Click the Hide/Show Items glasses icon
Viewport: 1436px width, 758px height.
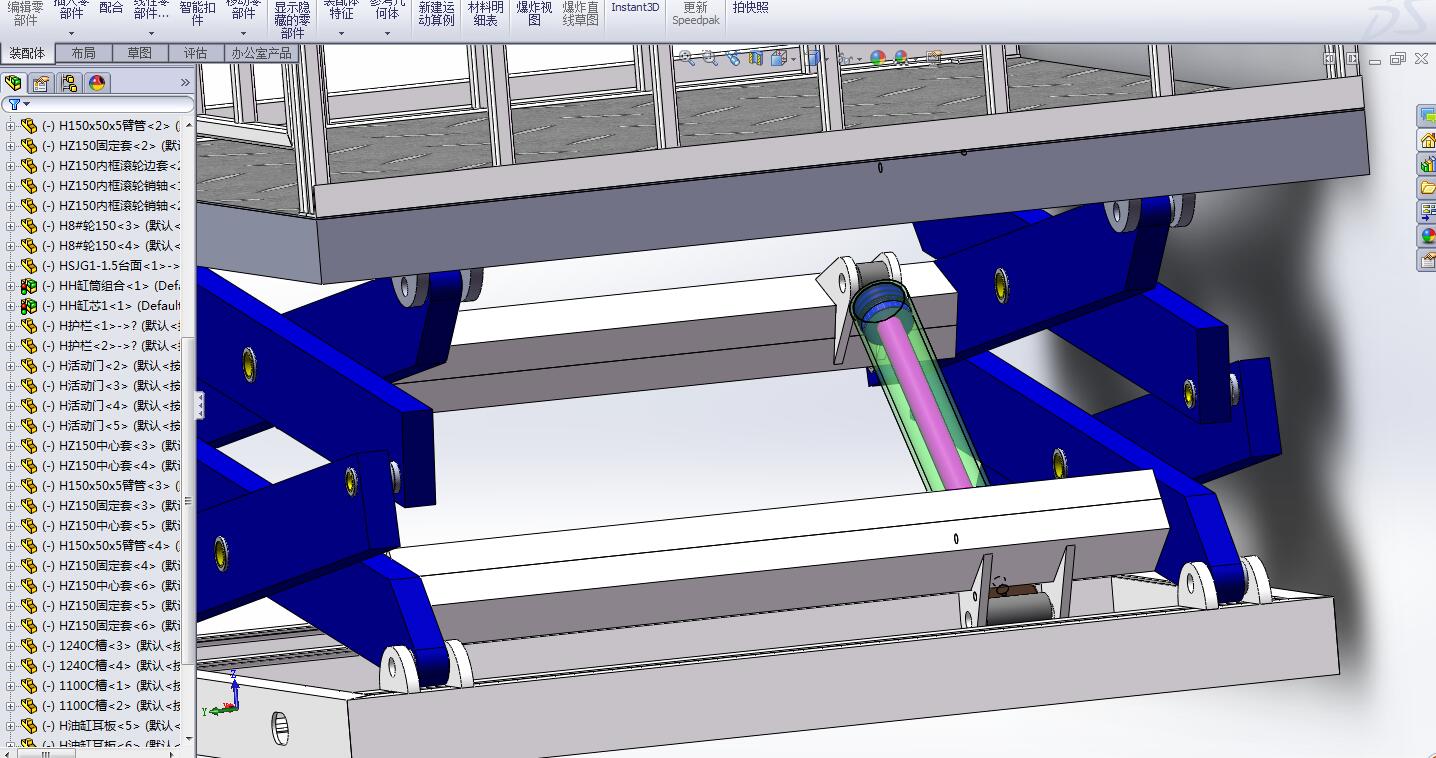click(846, 58)
